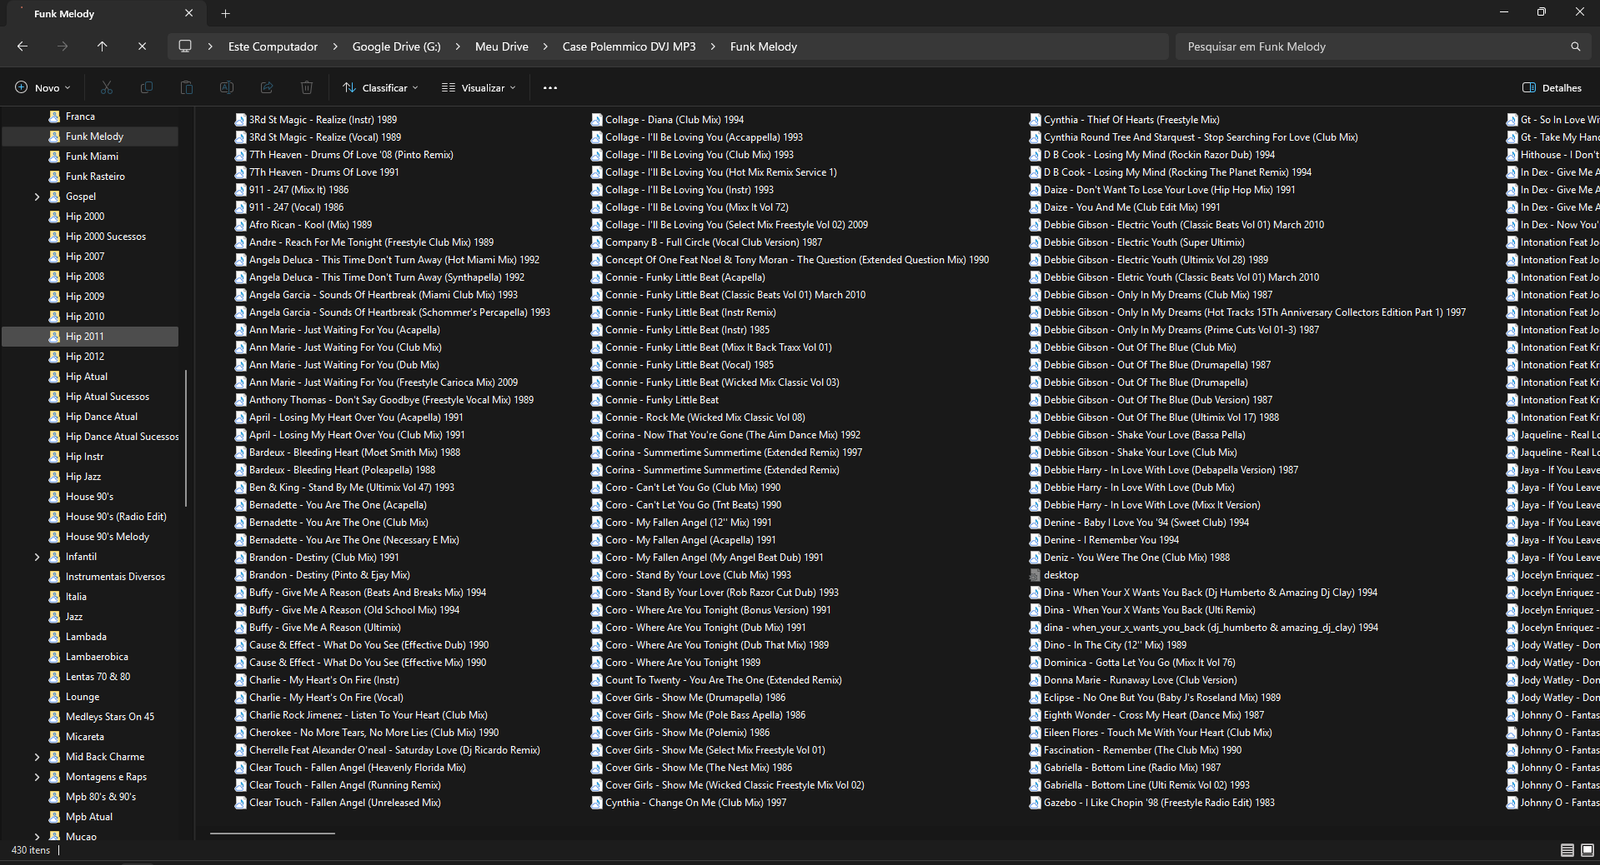Click the Rename icon in toolbar
1600x865 pixels.
coord(227,88)
